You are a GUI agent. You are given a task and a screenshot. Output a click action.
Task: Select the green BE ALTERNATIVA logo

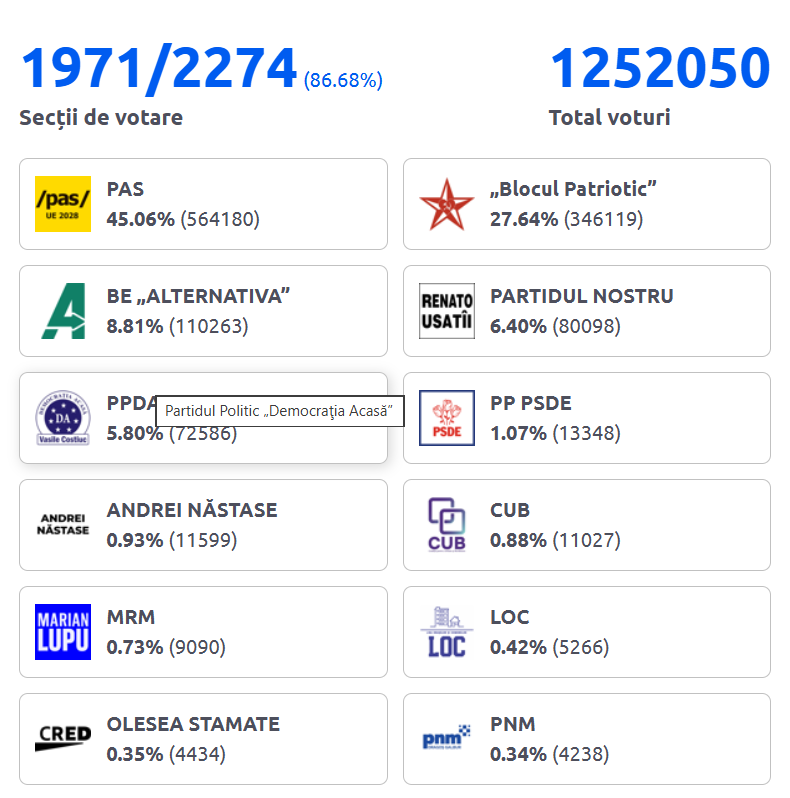[x=63, y=311]
